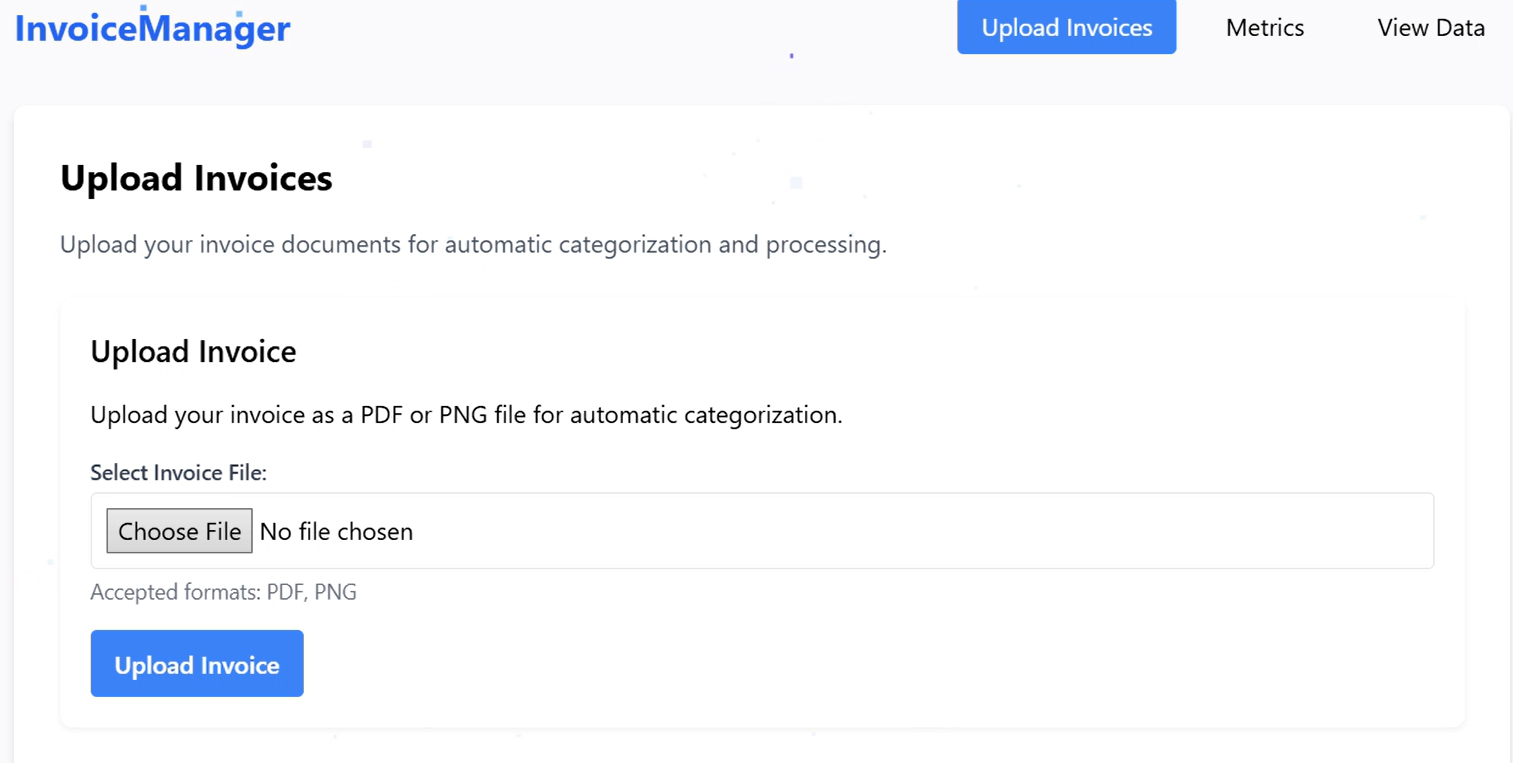The image size is (1513, 763).
Task: Click the "PDF or PNG file" instruction sentence
Action: (x=466, y=415)
